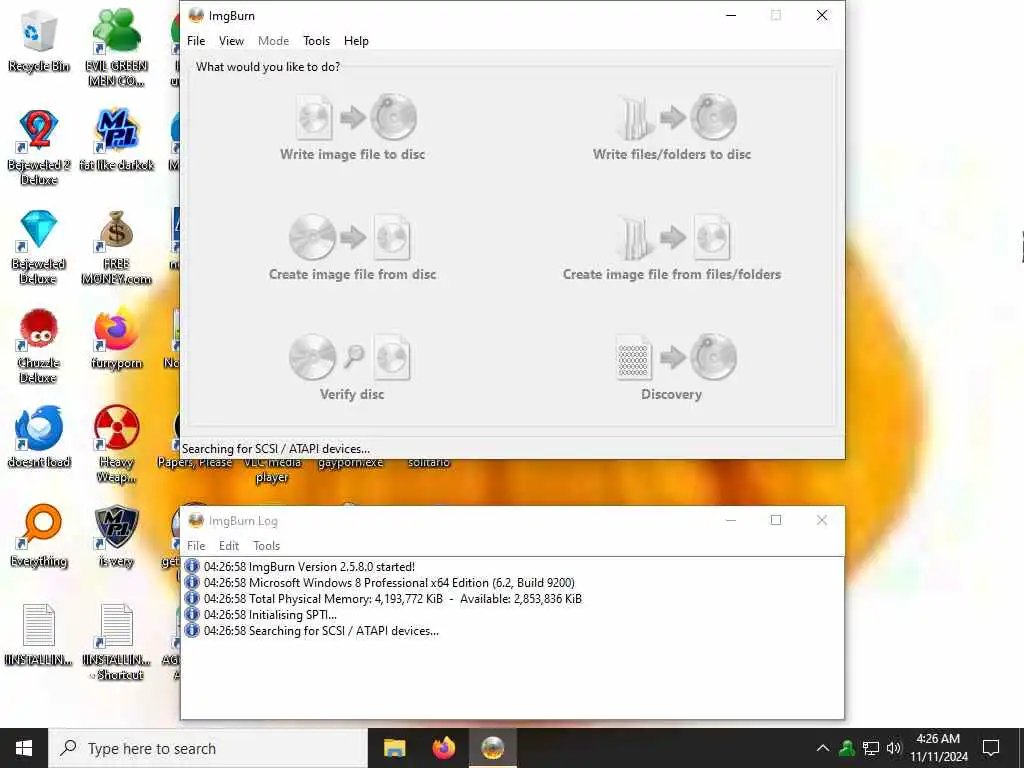Select the Chuzzle Deluxe desktop shortcut

[39, 346]
